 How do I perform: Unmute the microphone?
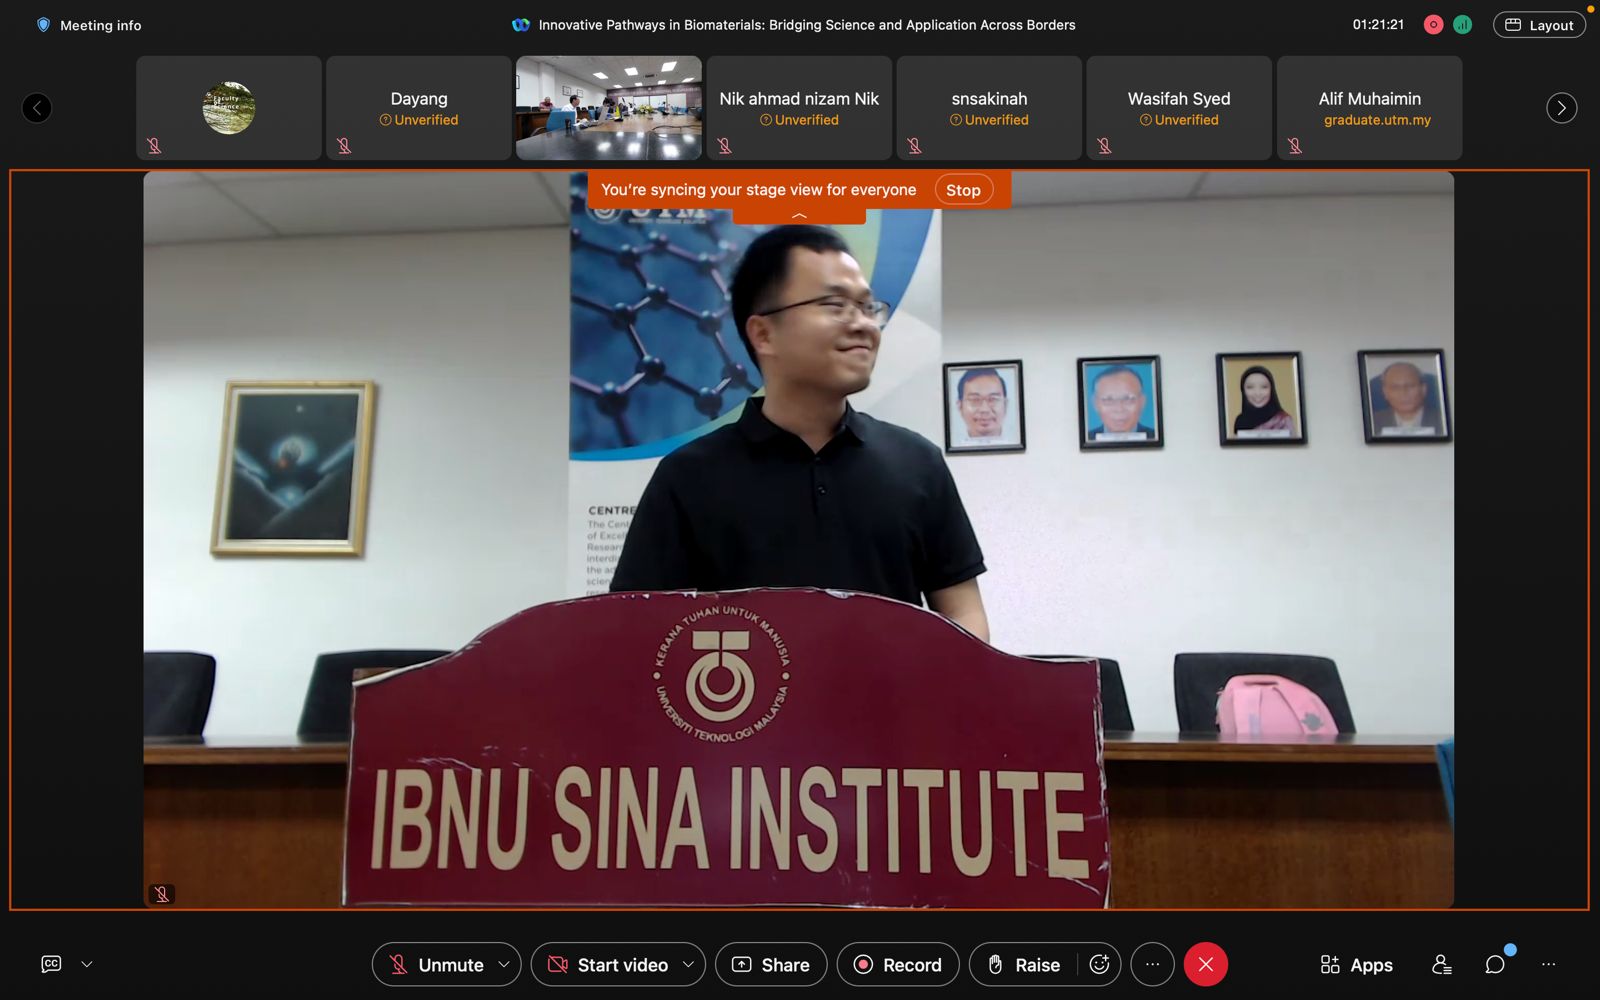point(436,965)
